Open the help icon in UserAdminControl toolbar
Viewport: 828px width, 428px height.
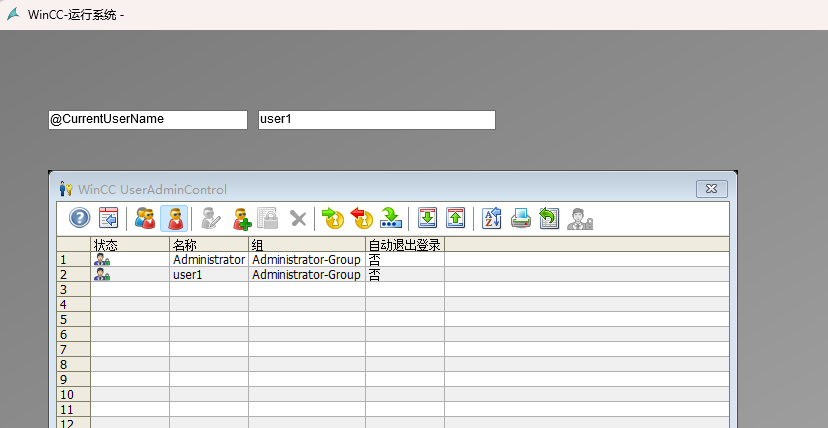tap(80, 218)
